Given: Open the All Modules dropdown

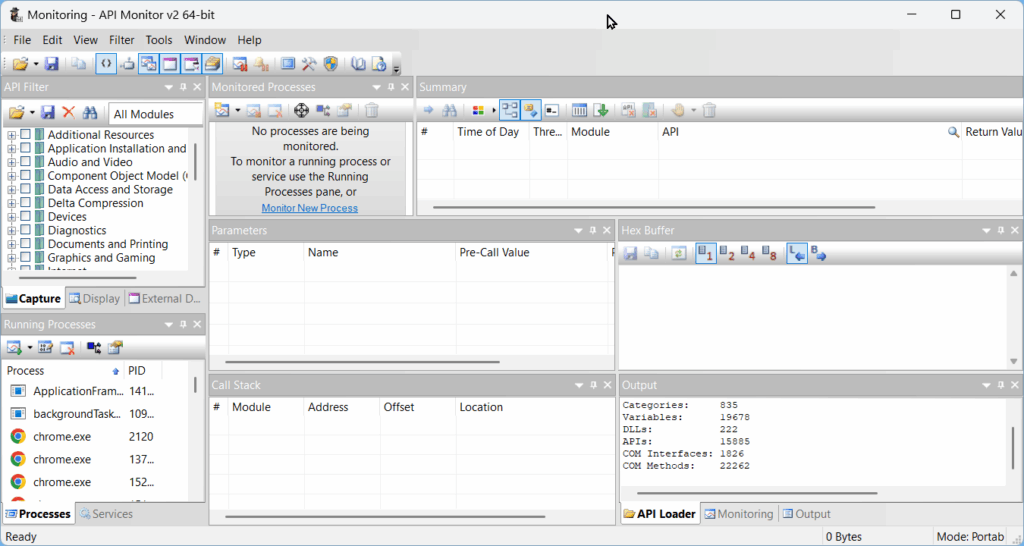Looking at the screenshot, I should [156, 114].
